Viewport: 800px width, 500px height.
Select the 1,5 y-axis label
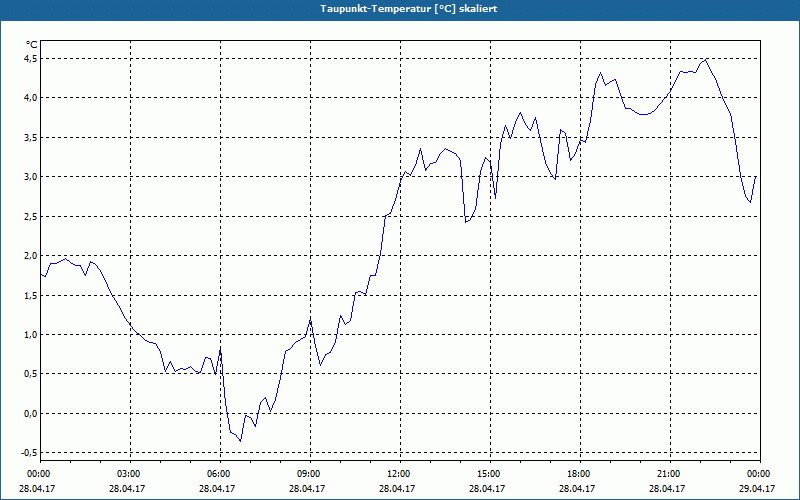[31, 295]
